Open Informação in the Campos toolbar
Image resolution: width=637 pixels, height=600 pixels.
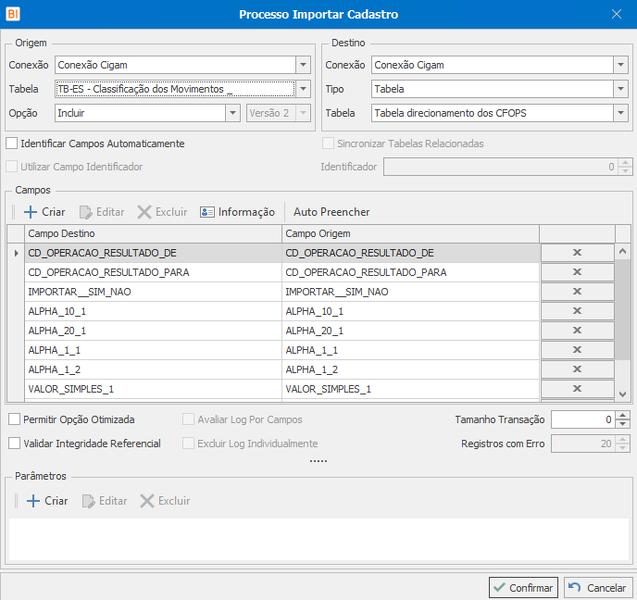click(237, 212)
